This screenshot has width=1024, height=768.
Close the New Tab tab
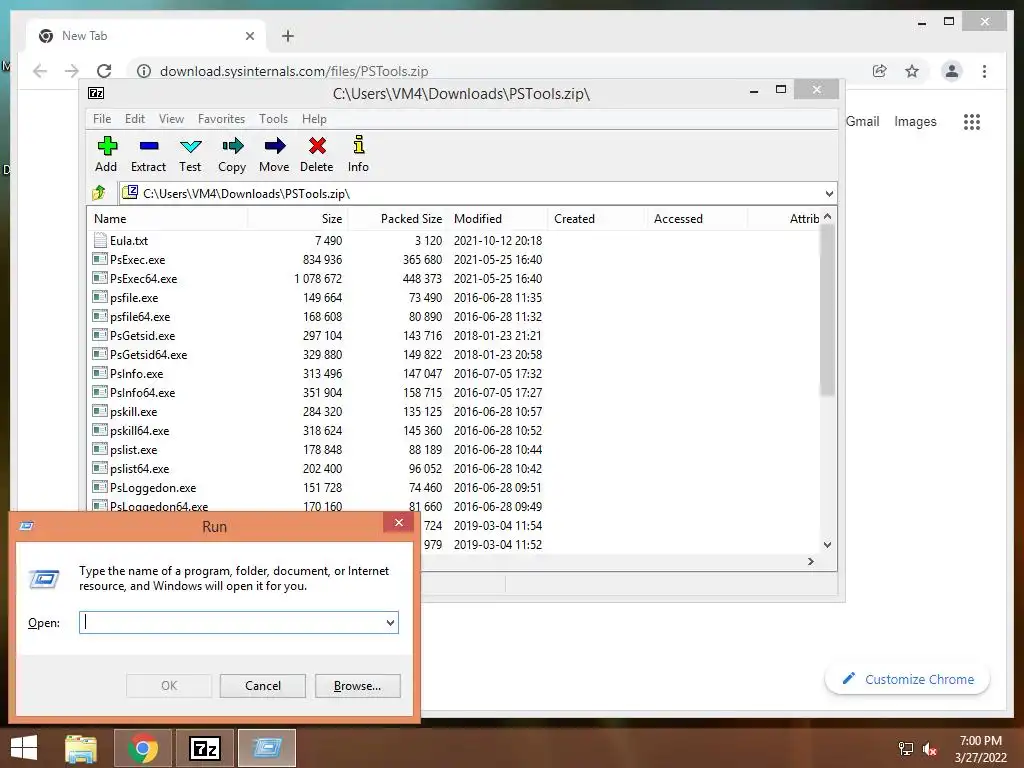point(249,36)
